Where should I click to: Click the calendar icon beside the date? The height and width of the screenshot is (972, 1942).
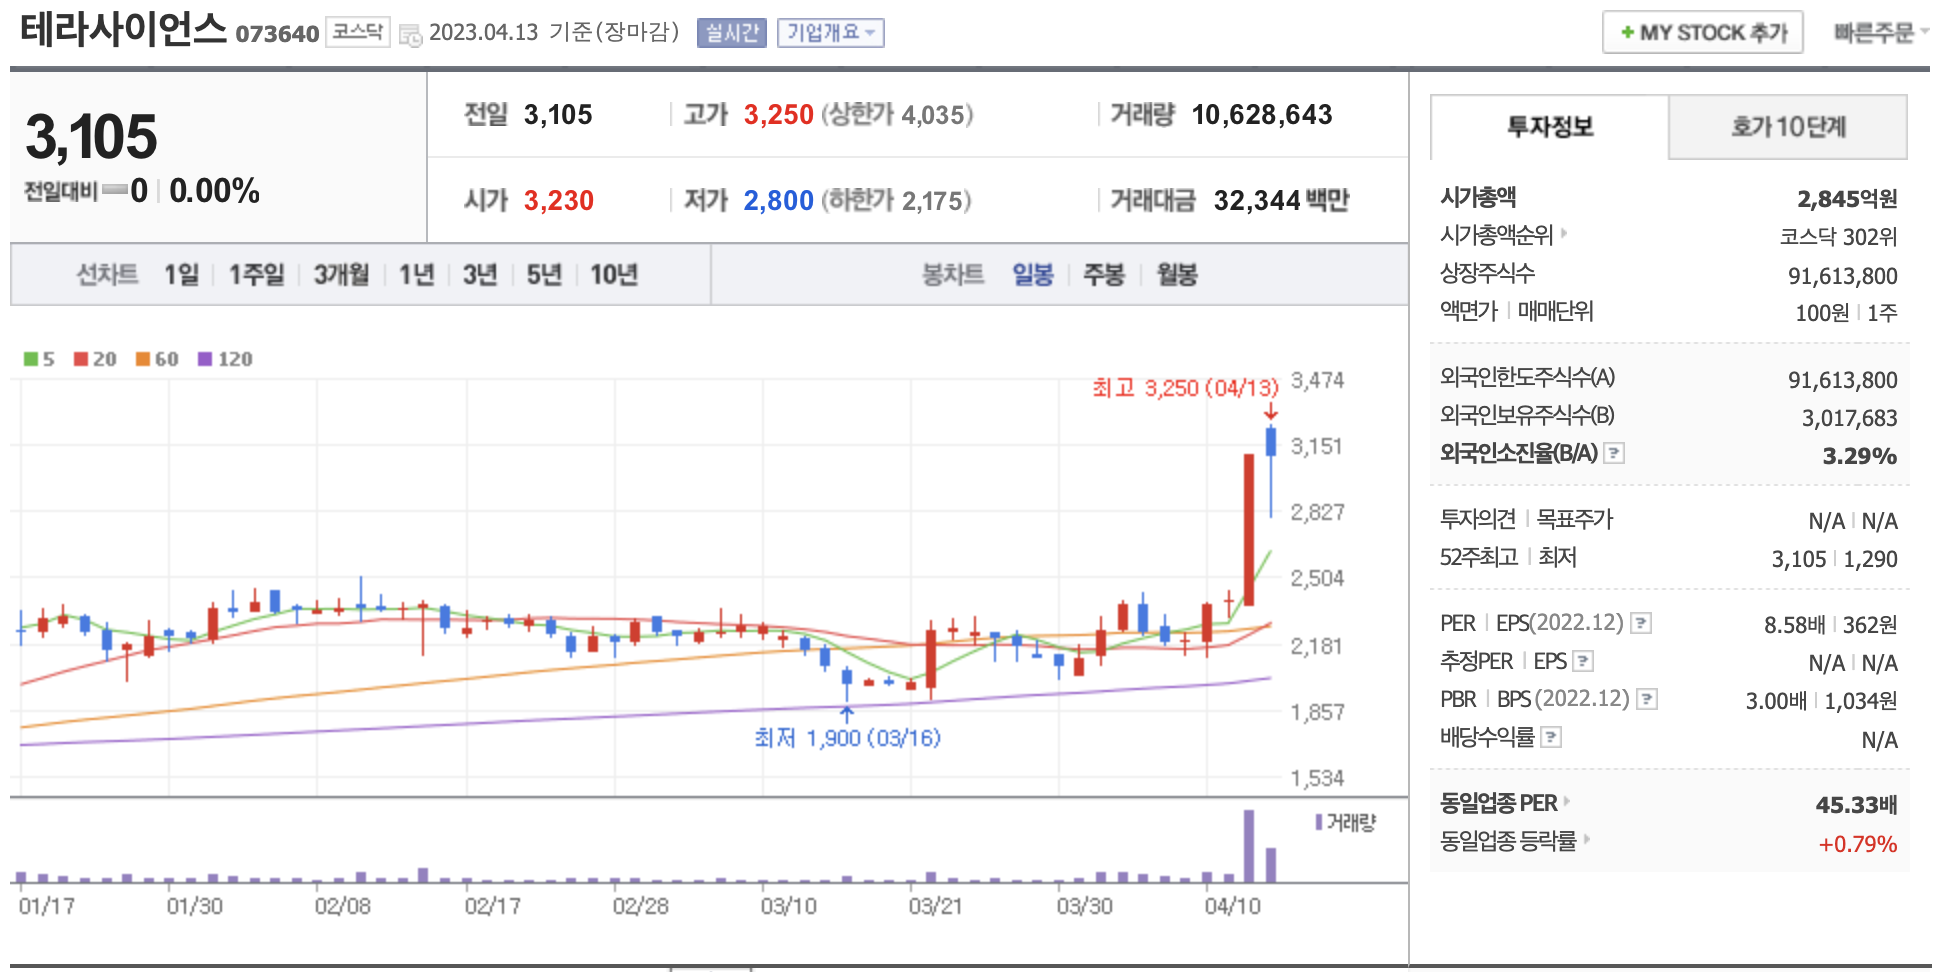point(410,35)
